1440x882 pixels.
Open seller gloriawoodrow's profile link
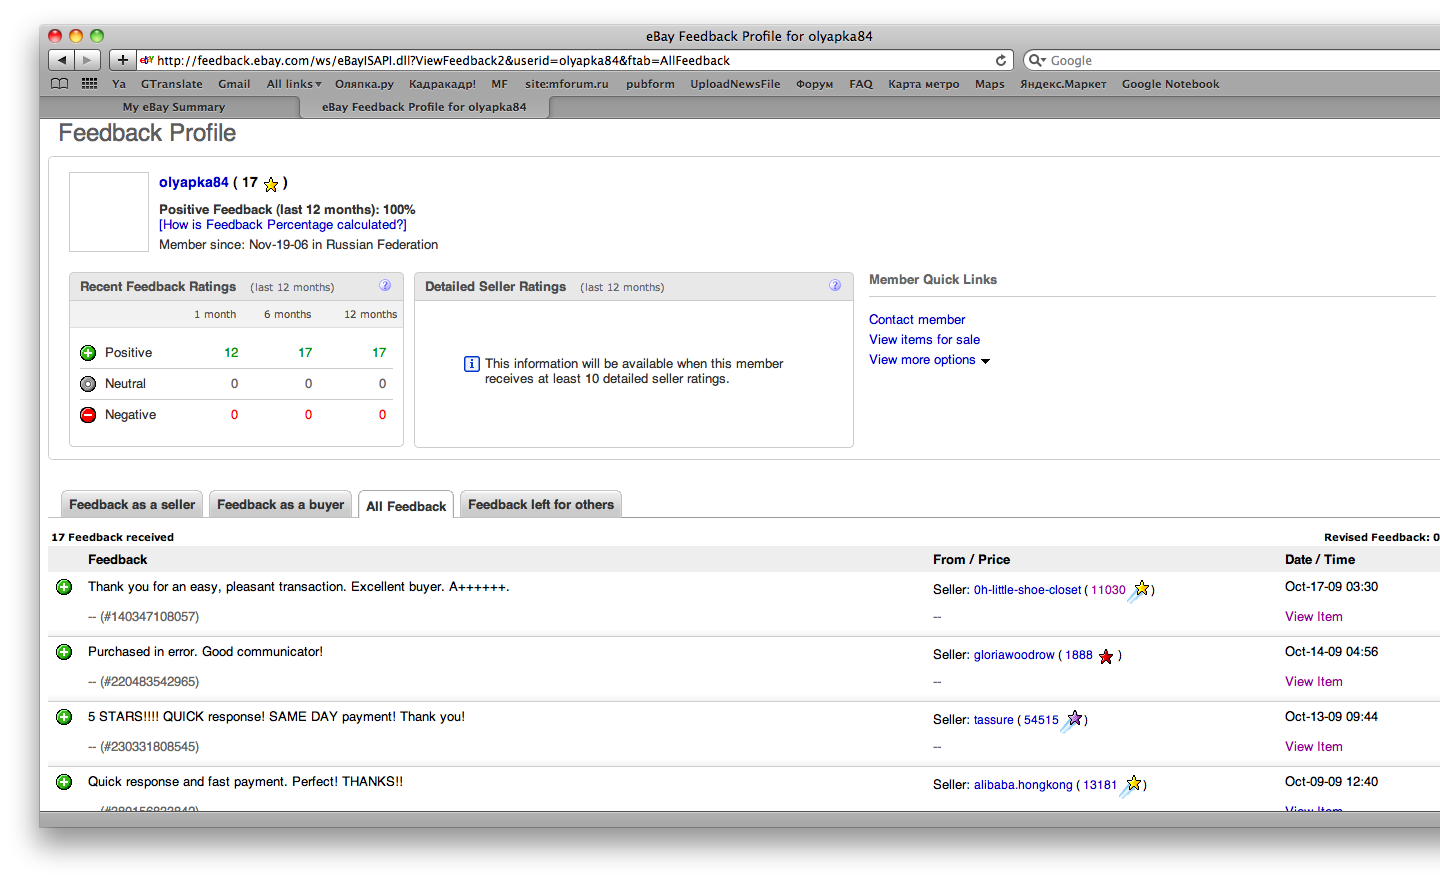coord(1014,655)
